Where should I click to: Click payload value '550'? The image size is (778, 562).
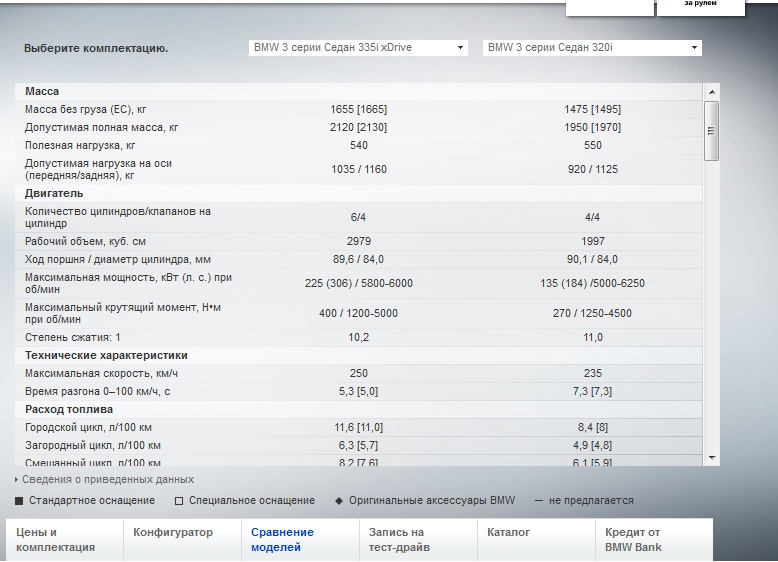pyautogui.click(x=593, y=145)
